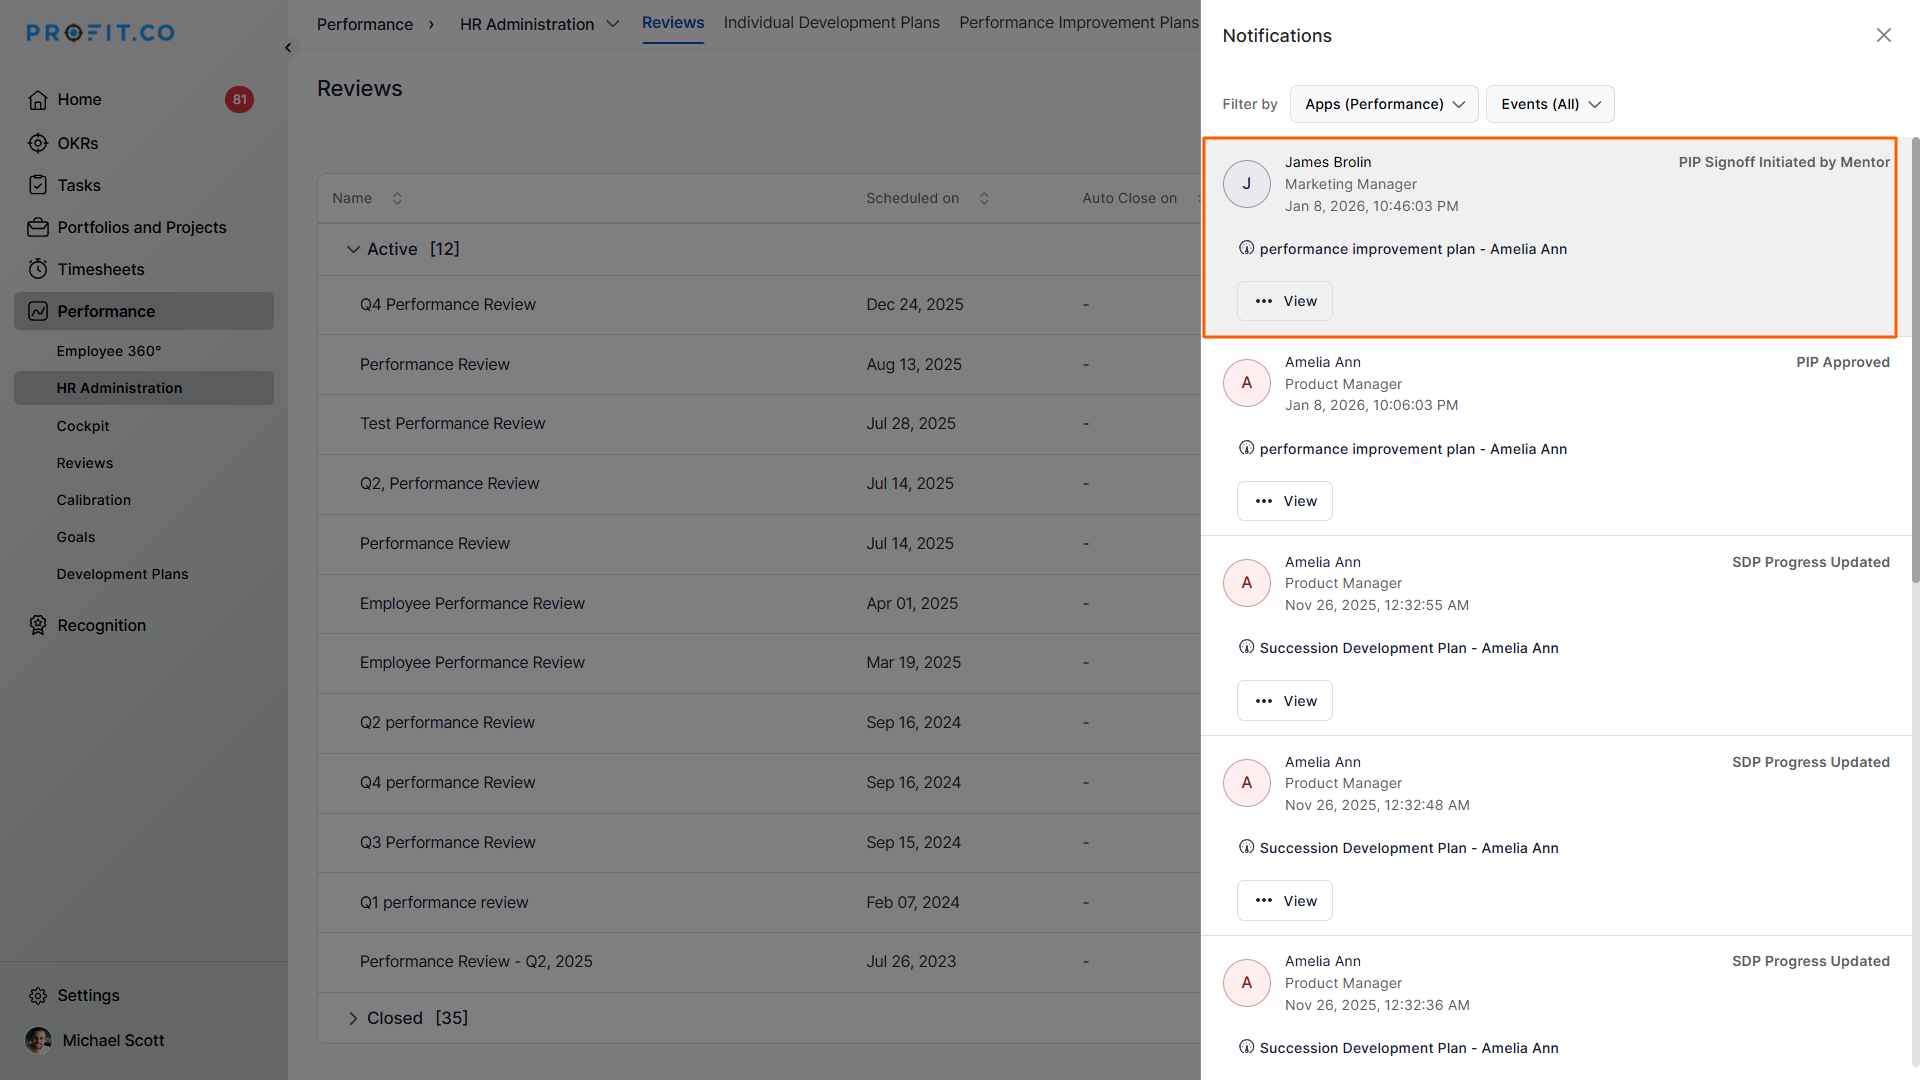Open Recognition via its badge icon
Screen dimensions: 1920x1080
[38, 625]
